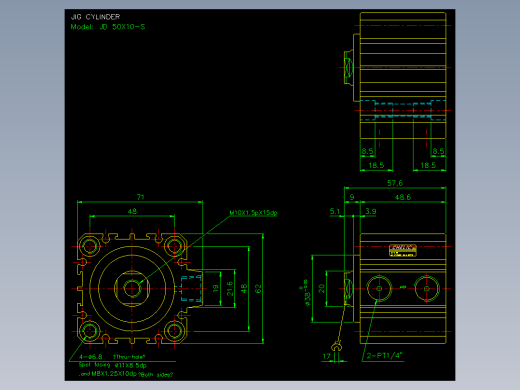Select the vertical "48" dimension beside 62
Screen dimensions: 520x390
[244, 288]
